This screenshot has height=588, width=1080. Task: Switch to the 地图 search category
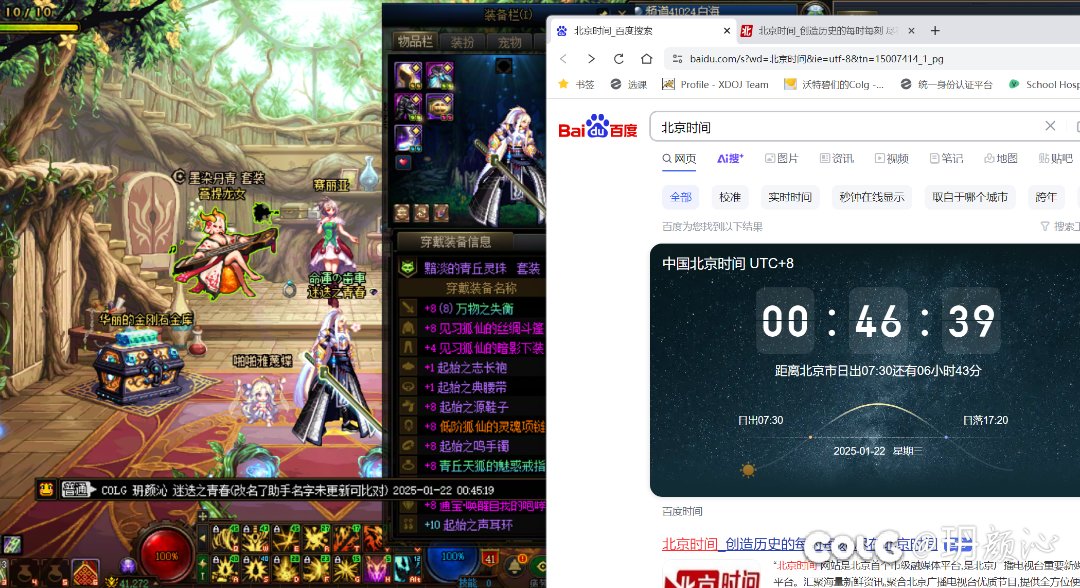tap(1001, 158)
